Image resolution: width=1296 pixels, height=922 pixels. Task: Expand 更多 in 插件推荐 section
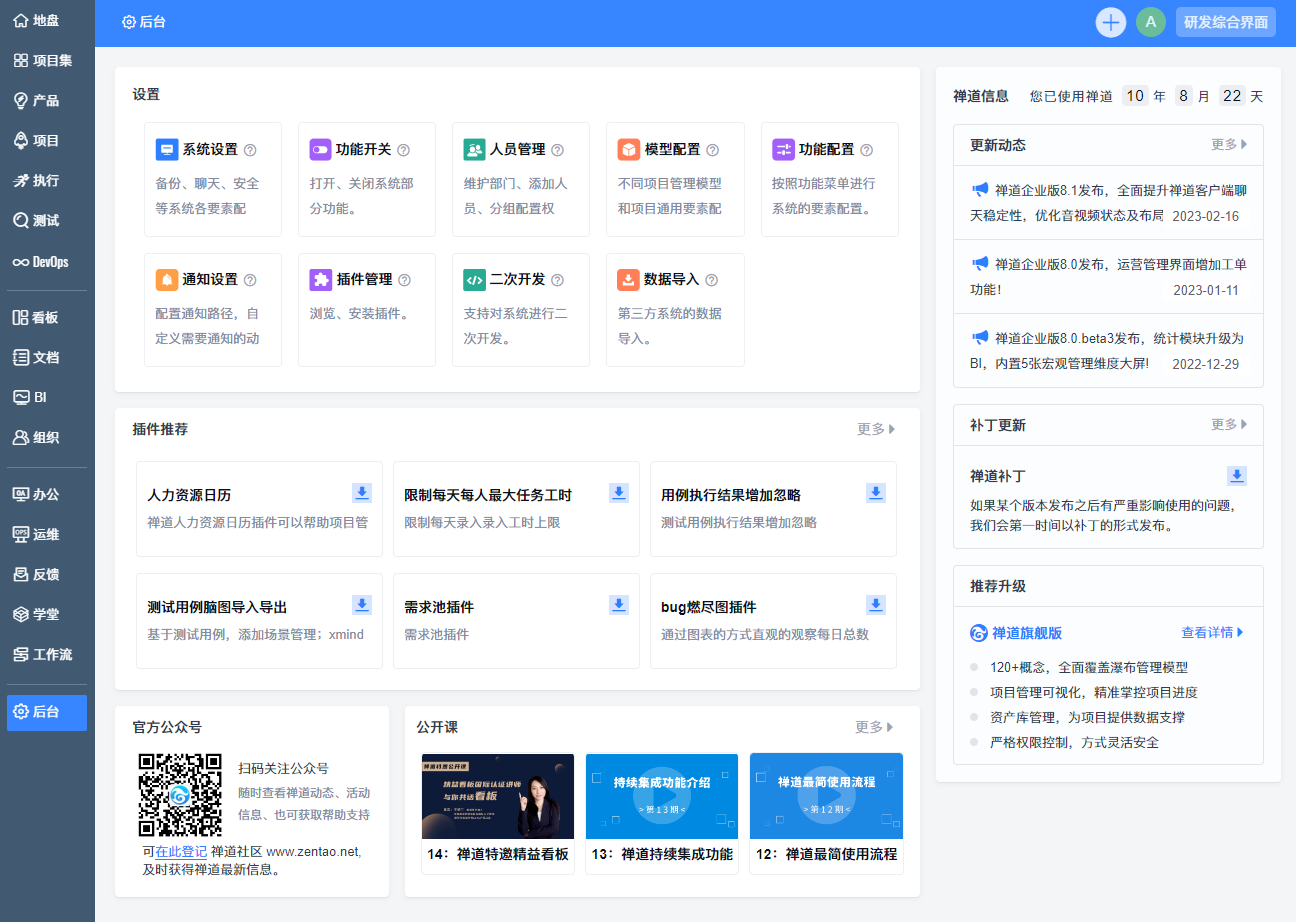[x=876, y=429]
